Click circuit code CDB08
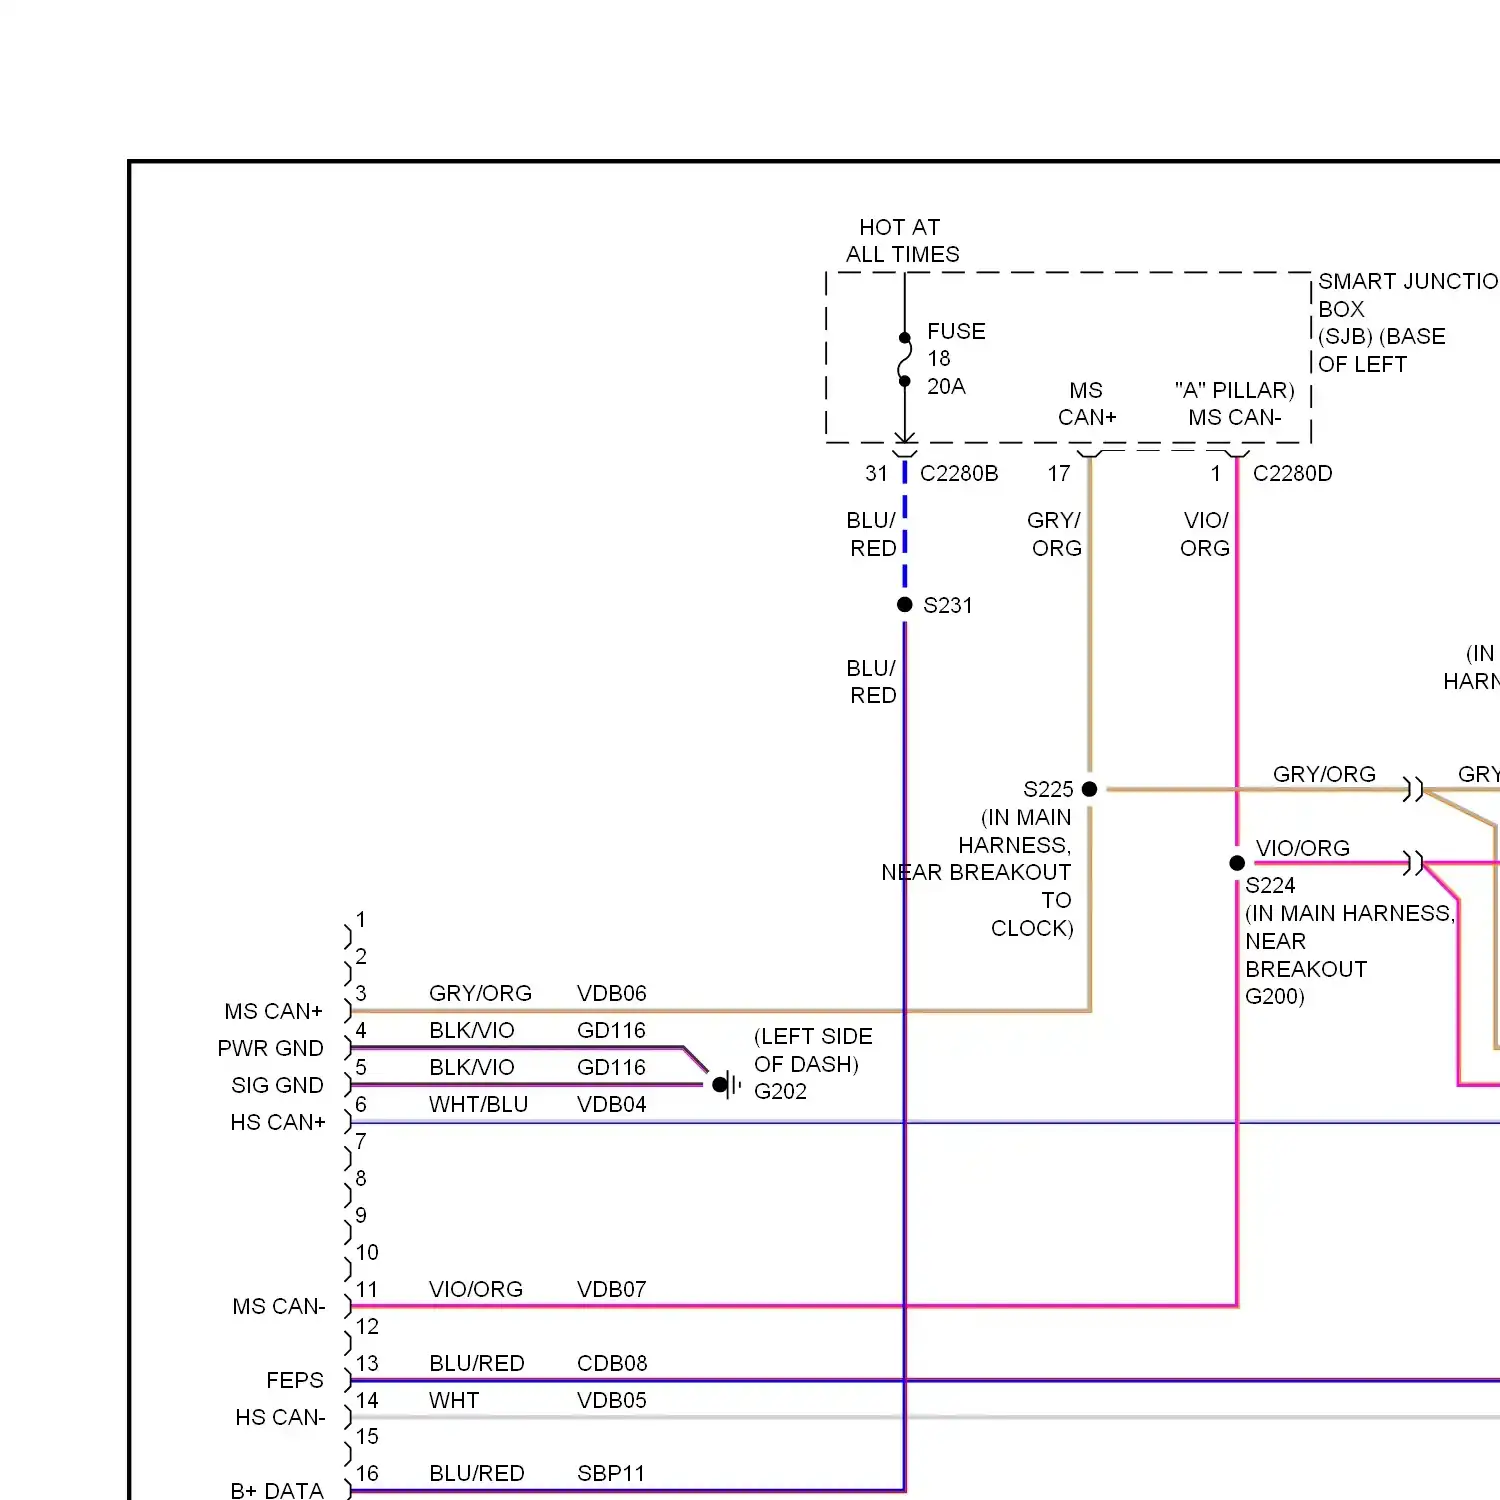Viewport: 1500px width, 1500px height. 612,1363
